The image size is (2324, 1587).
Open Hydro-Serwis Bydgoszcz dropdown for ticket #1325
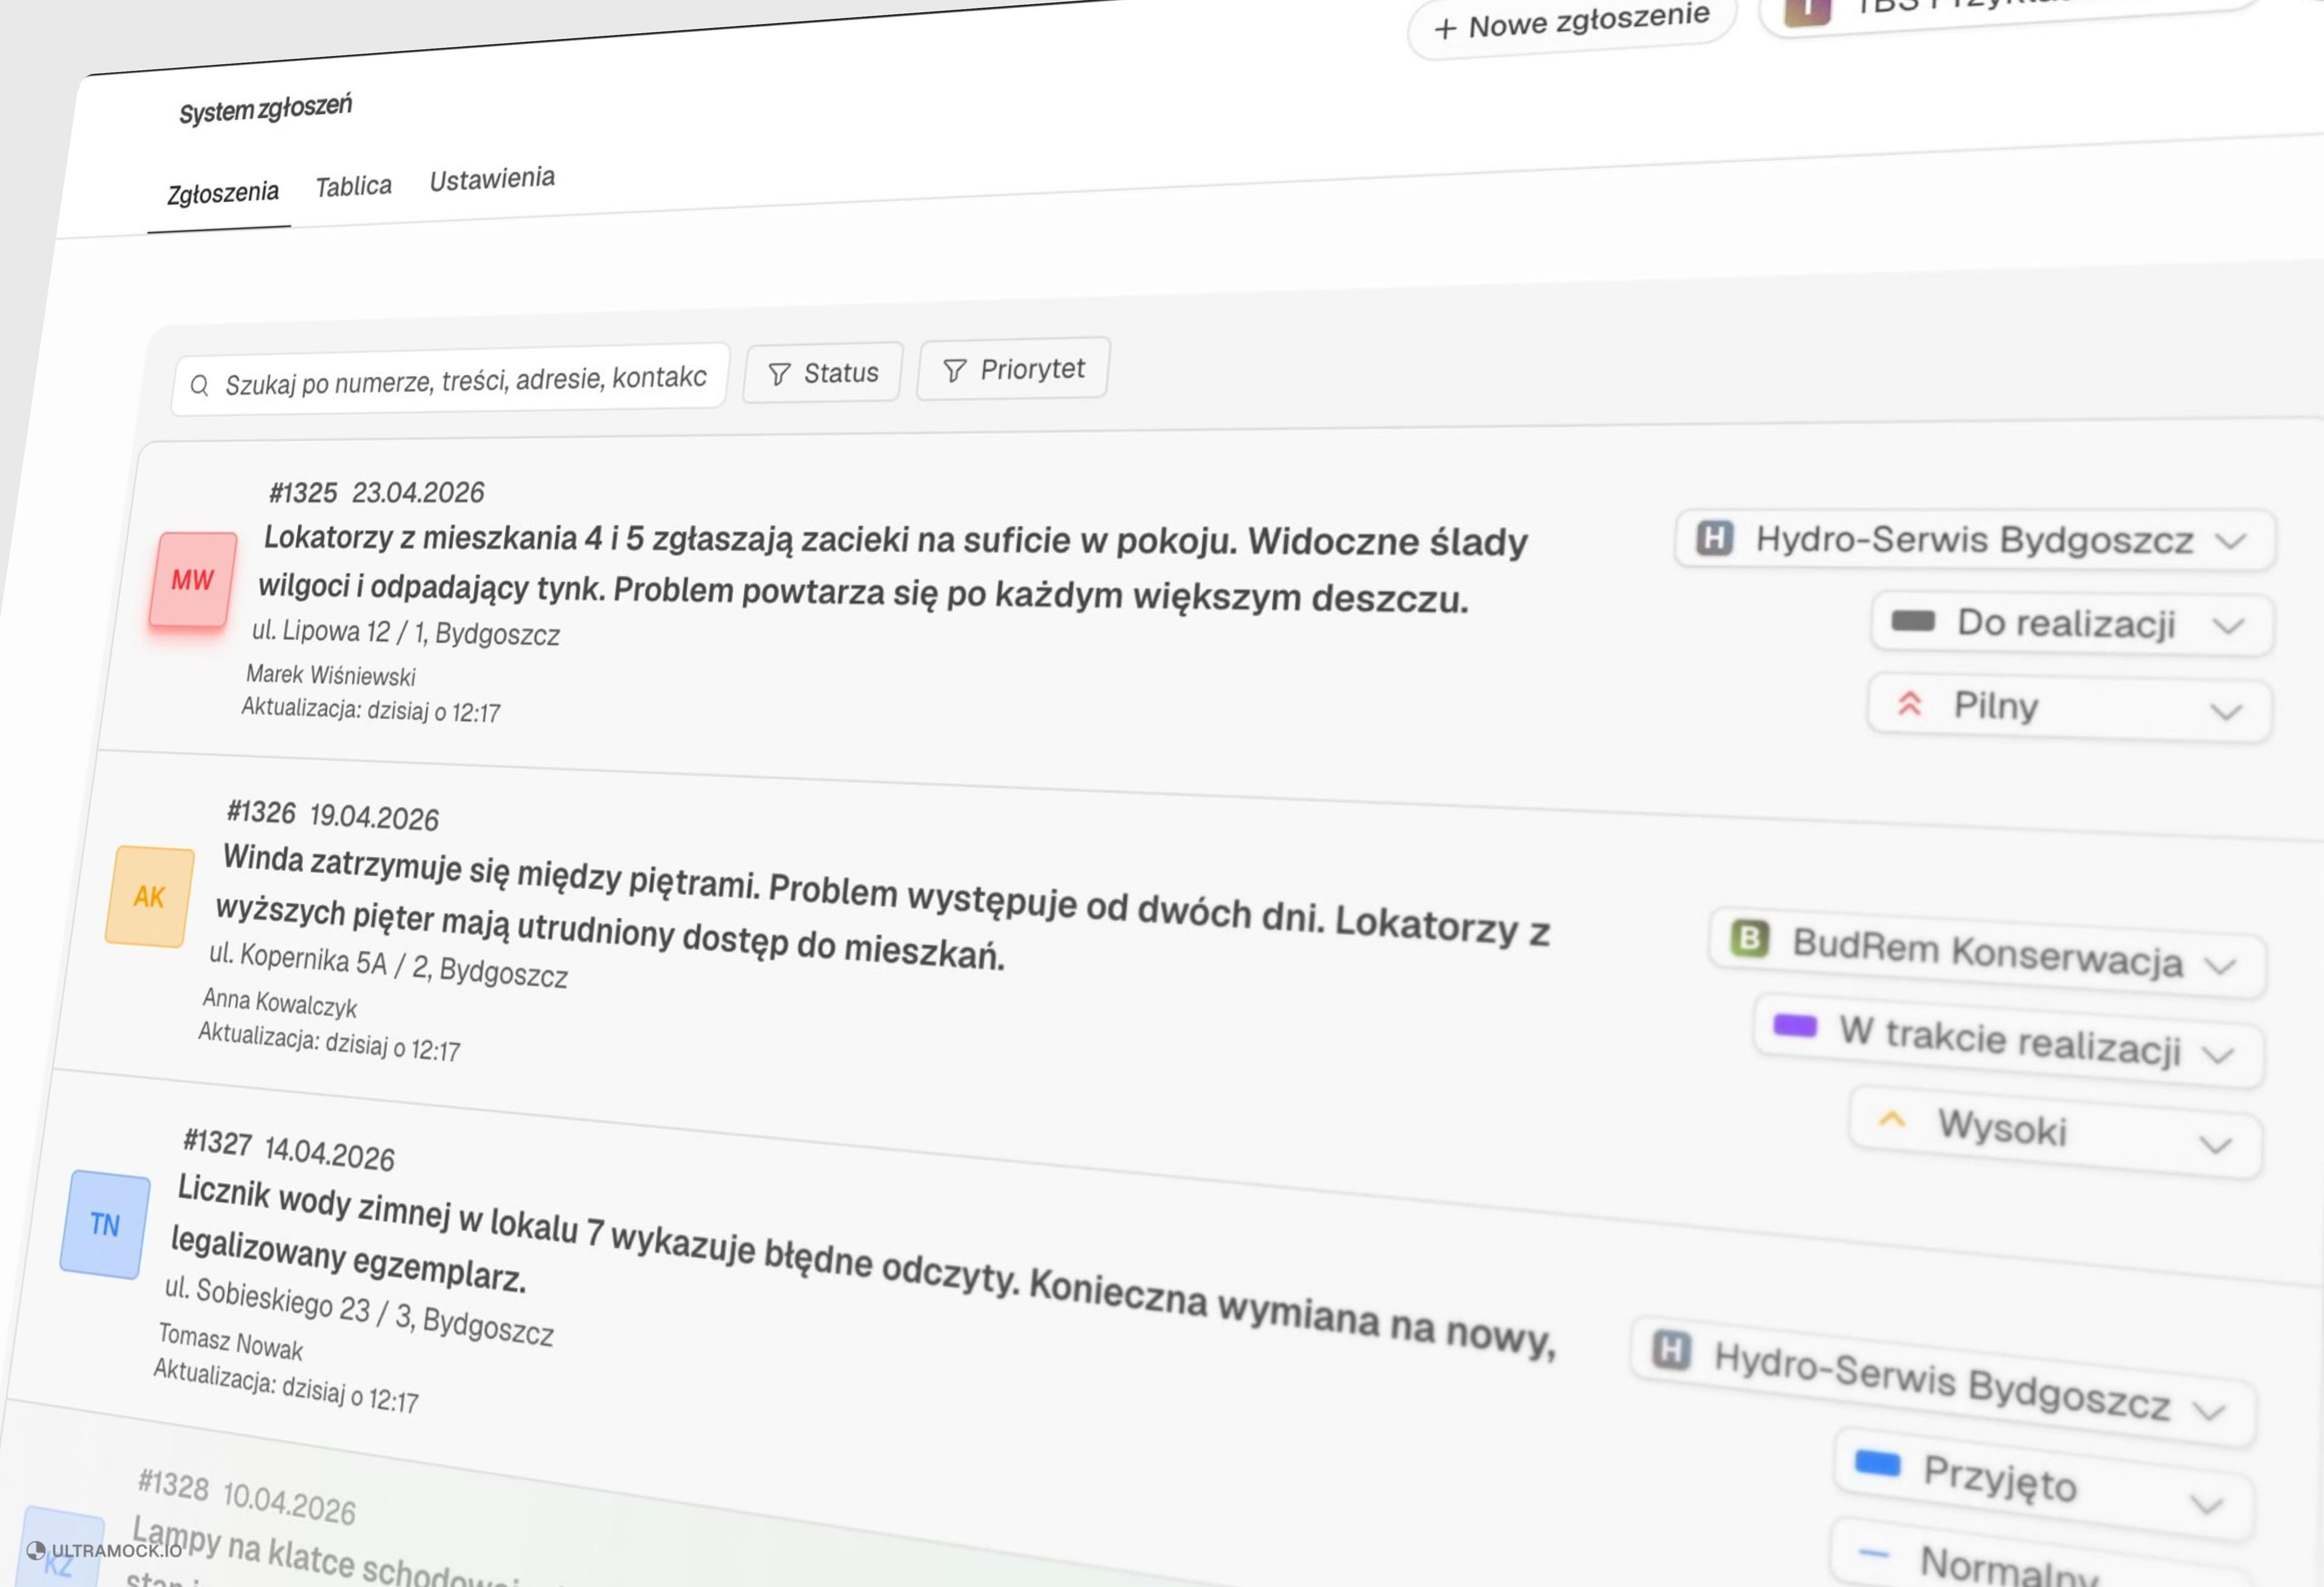pyautogui.click(x=1975, y=540)
